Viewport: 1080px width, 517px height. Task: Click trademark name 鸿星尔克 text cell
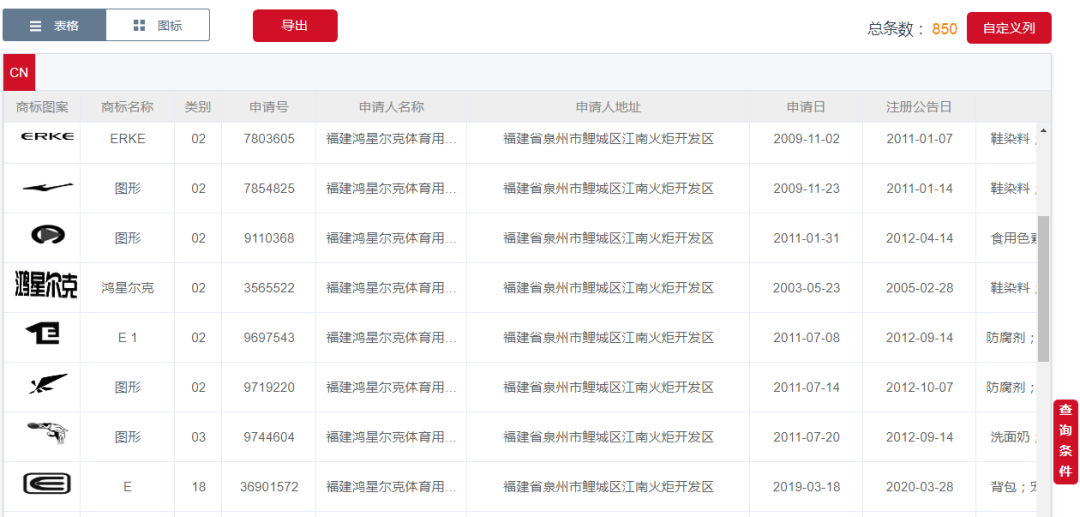127,288
